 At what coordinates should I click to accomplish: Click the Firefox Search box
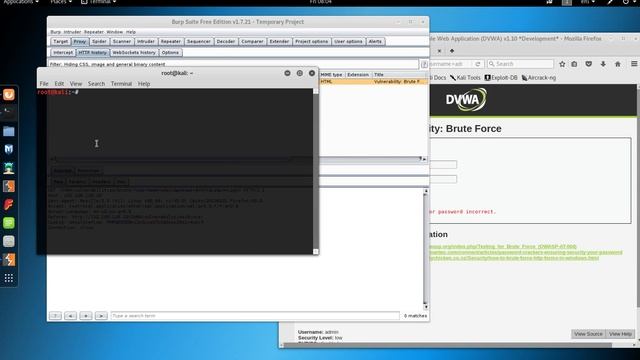click(520, 64)
